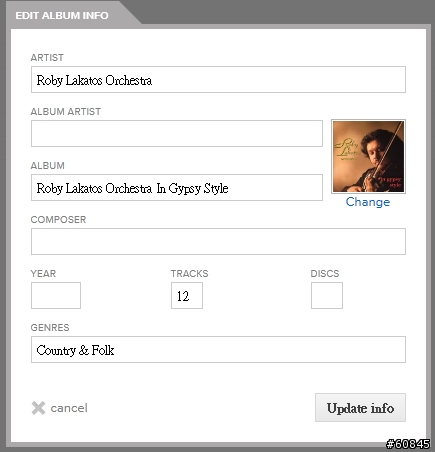Screen dimensions: 435x452
Task: Click the empty Year box
Action: point(56,296)
